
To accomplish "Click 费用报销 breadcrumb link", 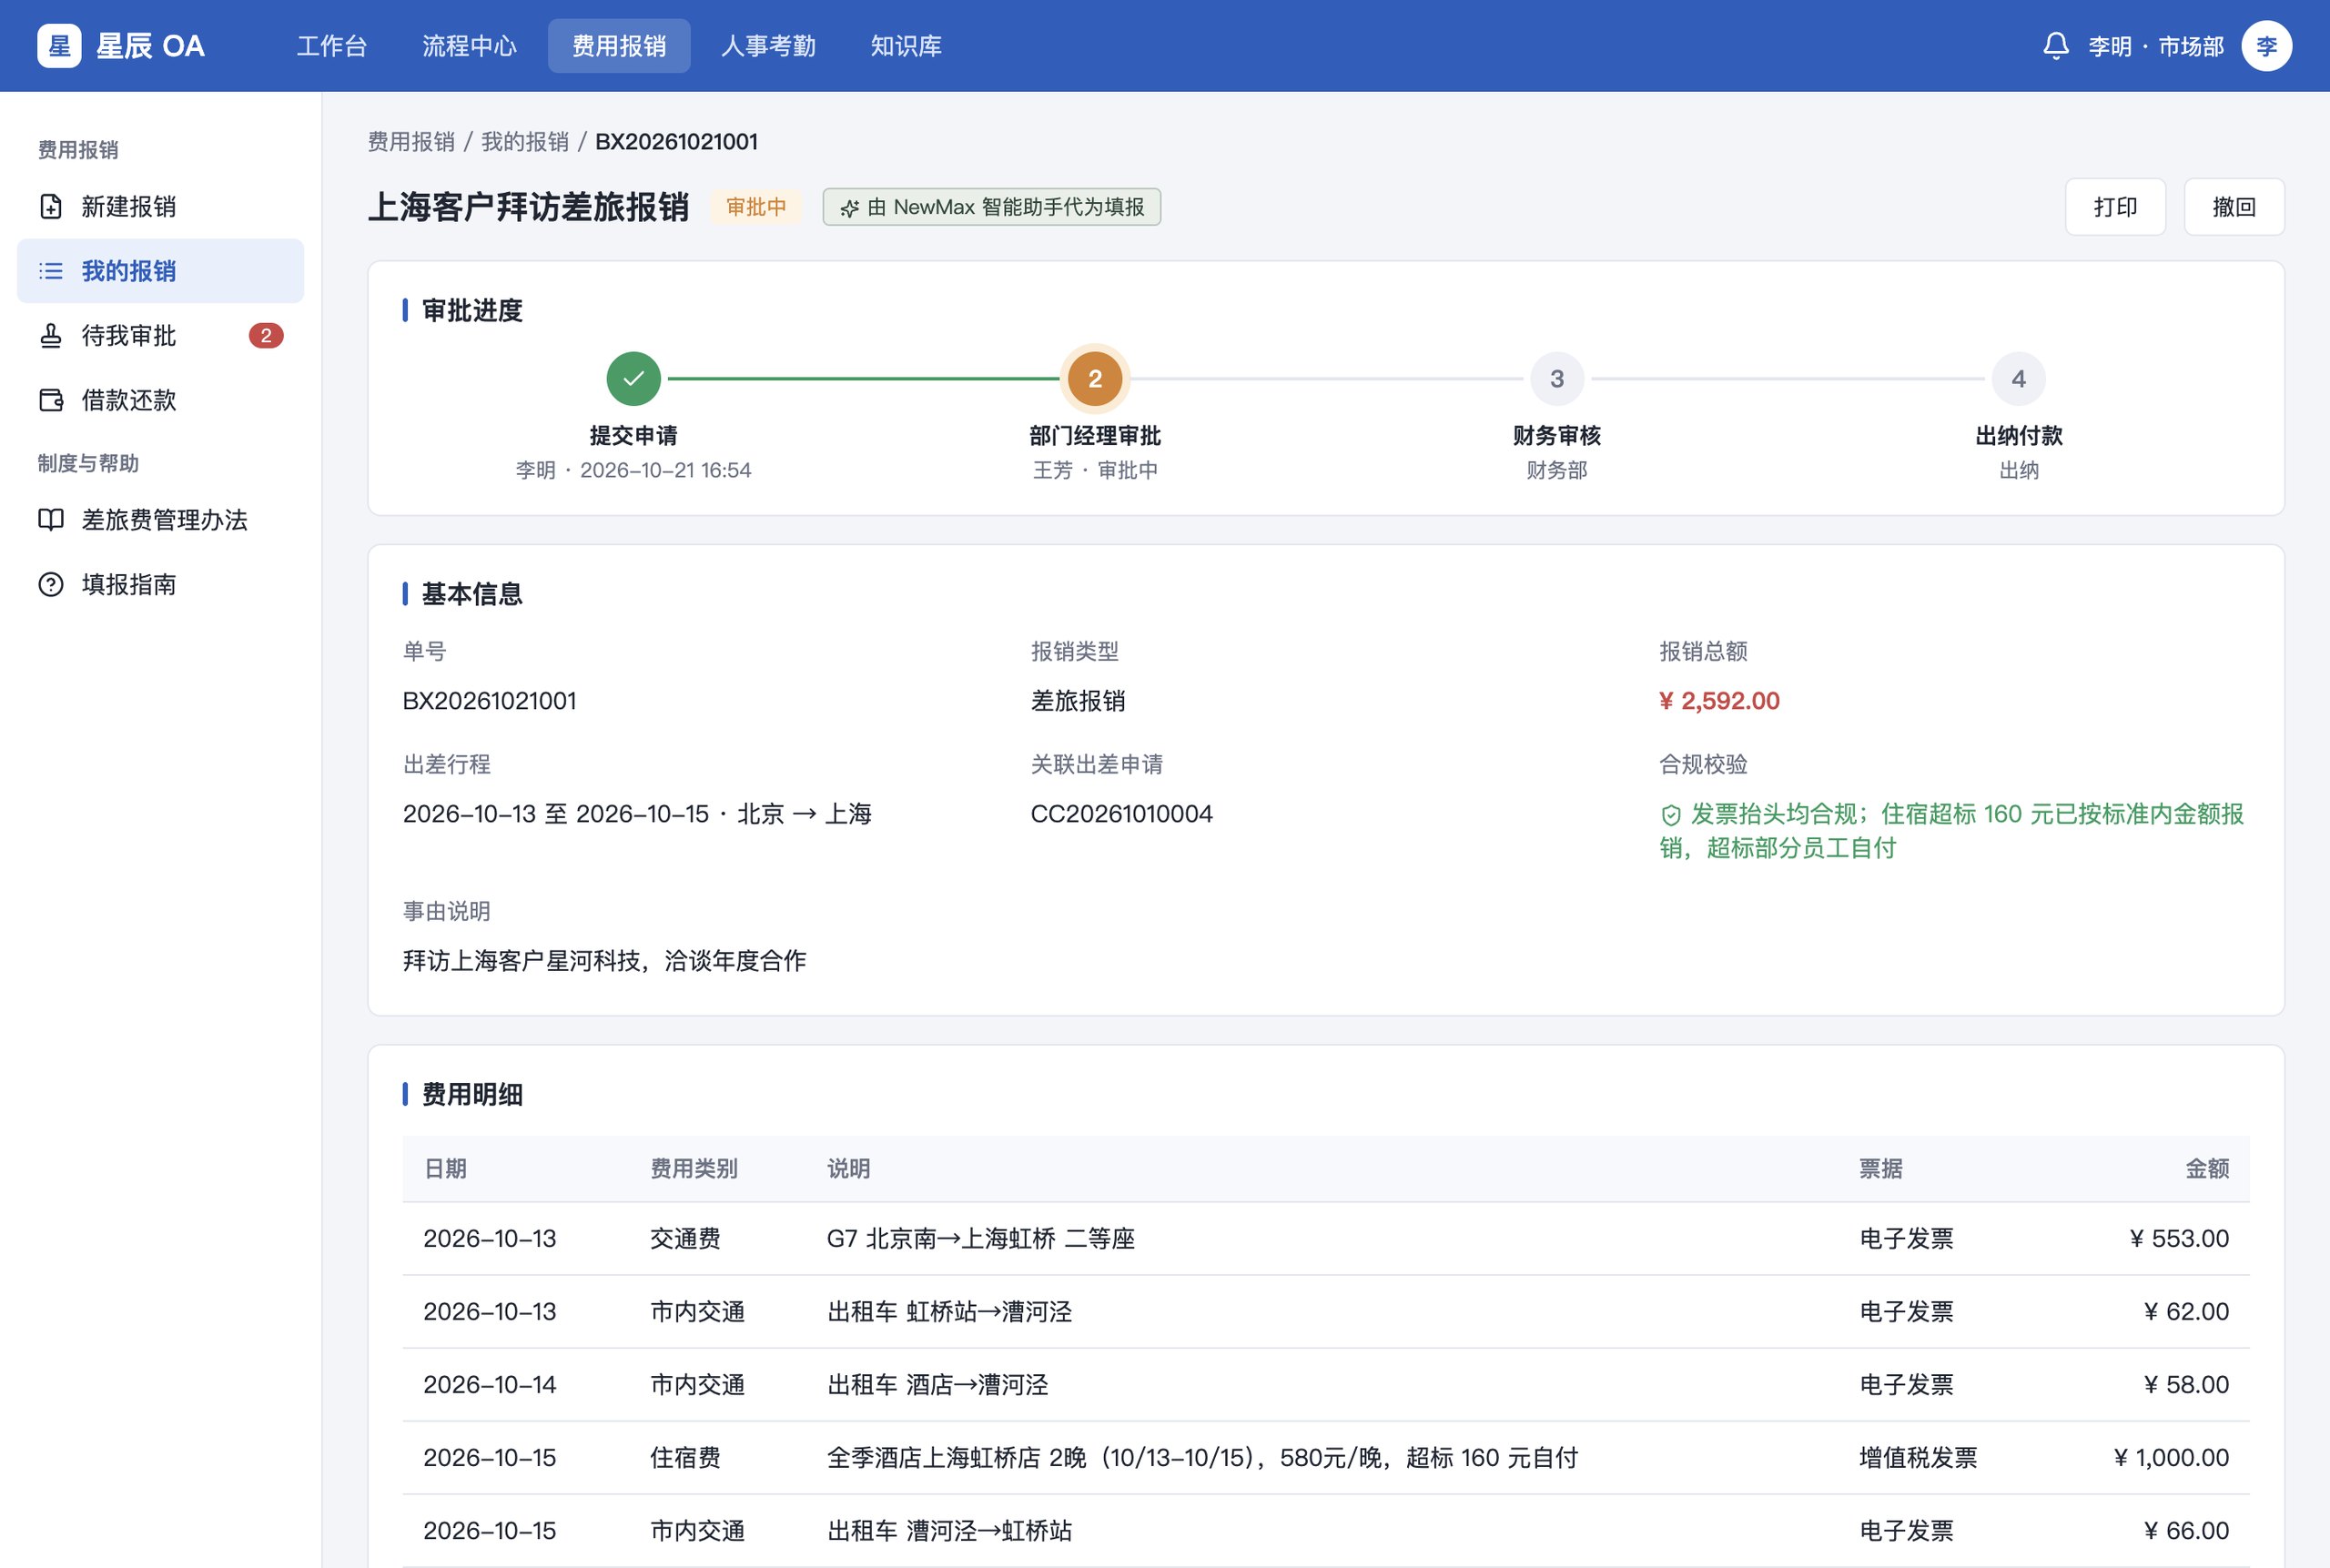I will 411,142.
